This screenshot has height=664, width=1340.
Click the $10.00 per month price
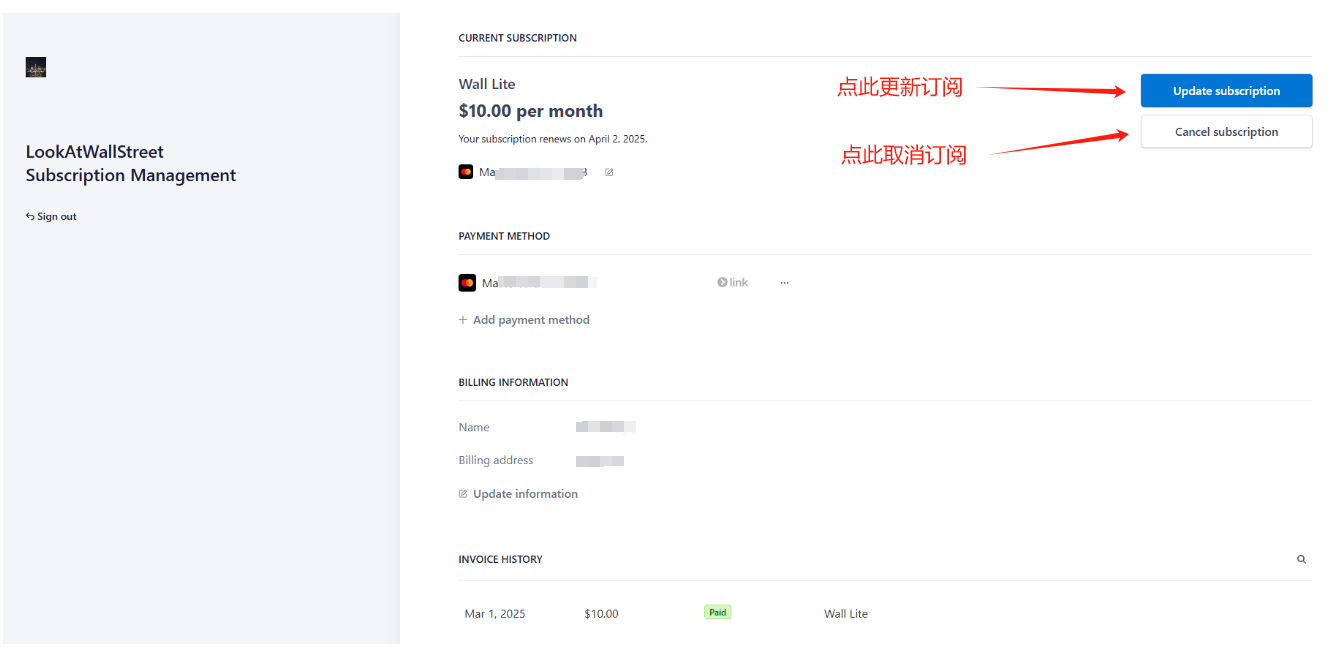531,111
